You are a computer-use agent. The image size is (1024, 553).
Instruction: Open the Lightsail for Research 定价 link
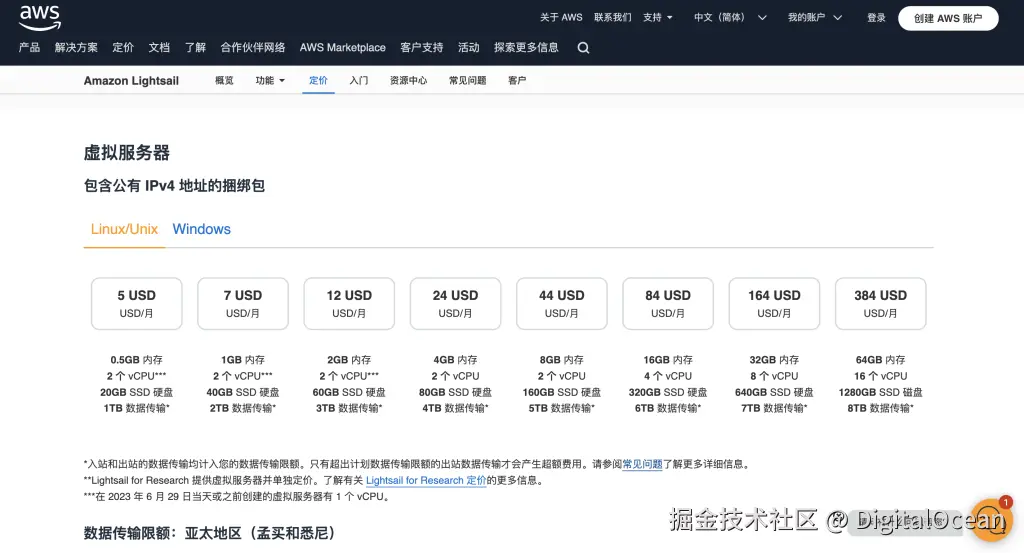point(426,481)
